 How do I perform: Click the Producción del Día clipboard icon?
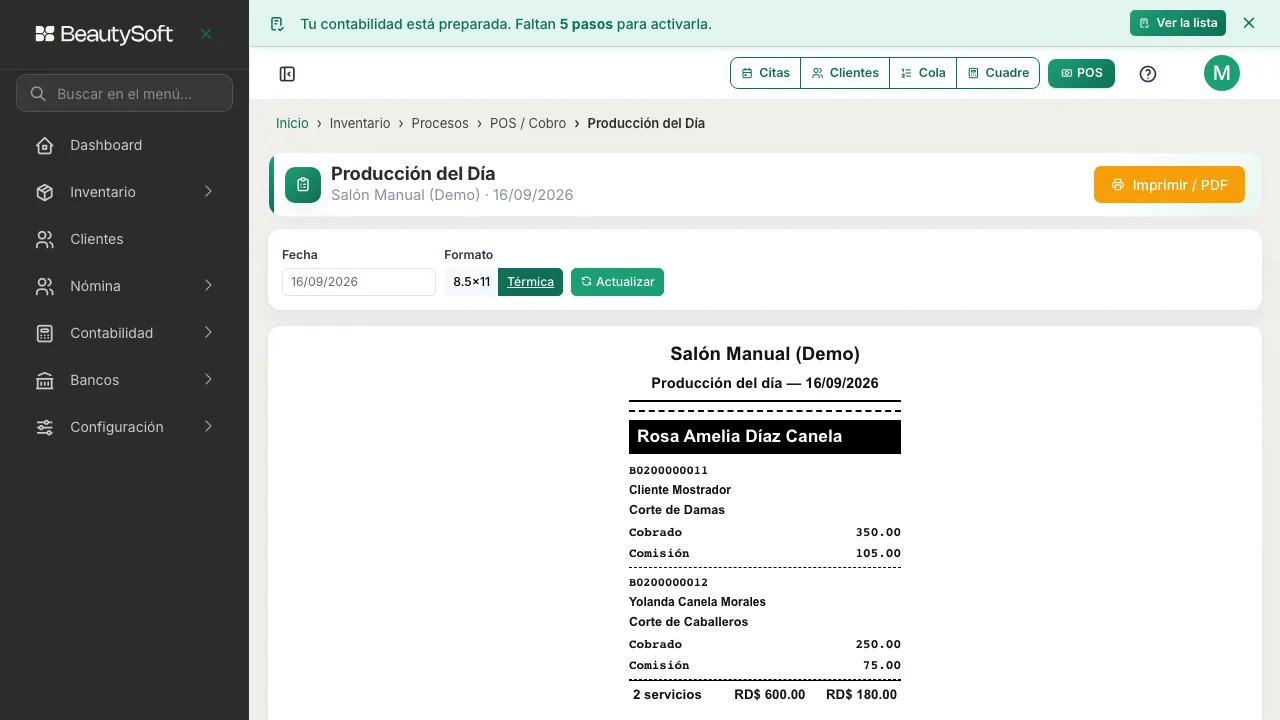click(303, 185)
